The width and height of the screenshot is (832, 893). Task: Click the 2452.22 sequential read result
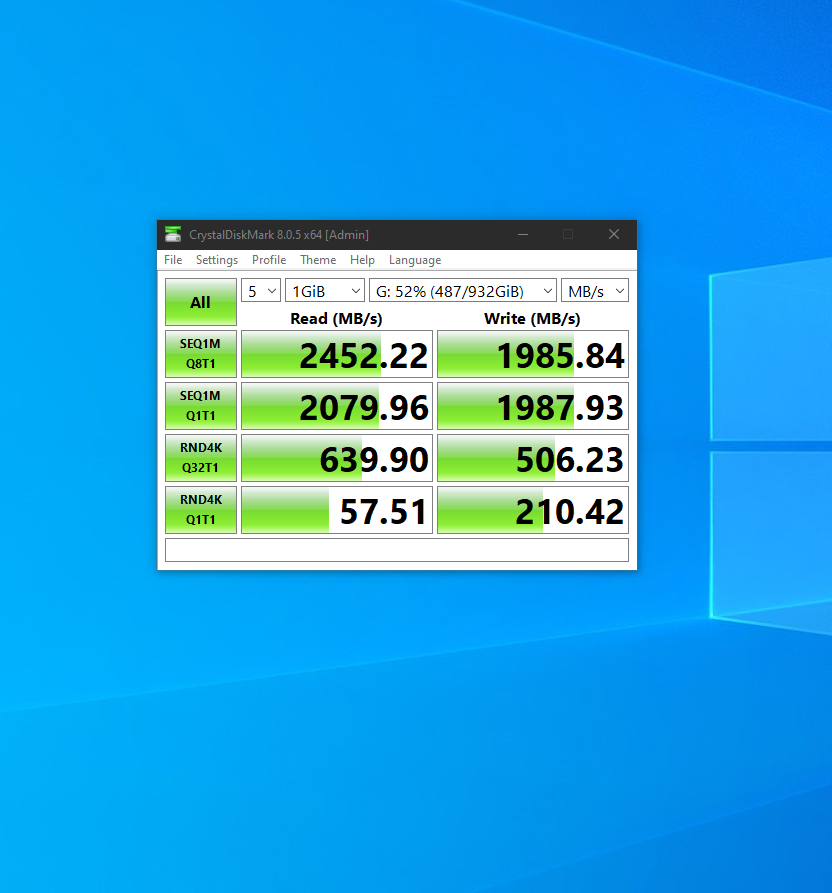pyautogui.click(x=337, y=354)
